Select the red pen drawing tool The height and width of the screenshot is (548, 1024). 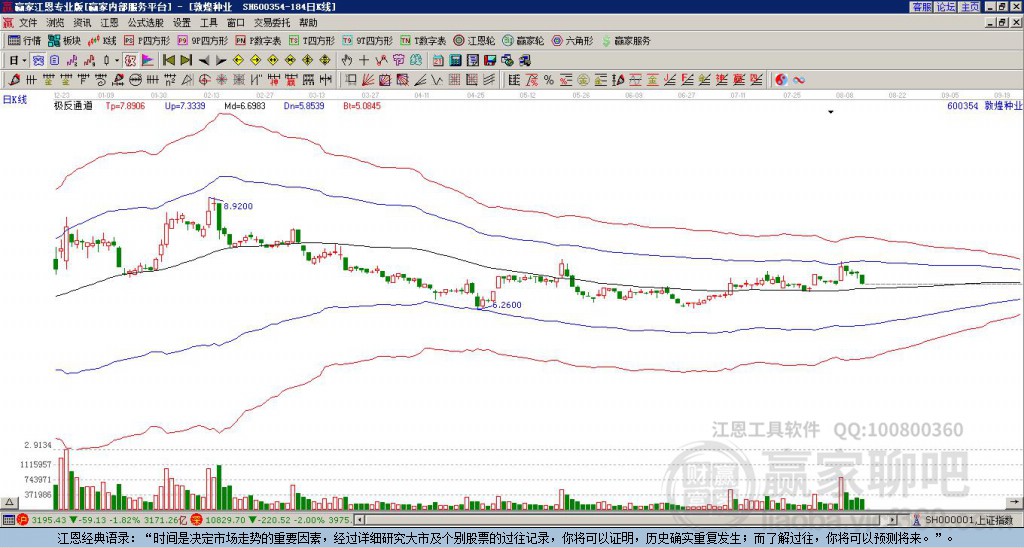pyautogui.click(x=14, y=80)
